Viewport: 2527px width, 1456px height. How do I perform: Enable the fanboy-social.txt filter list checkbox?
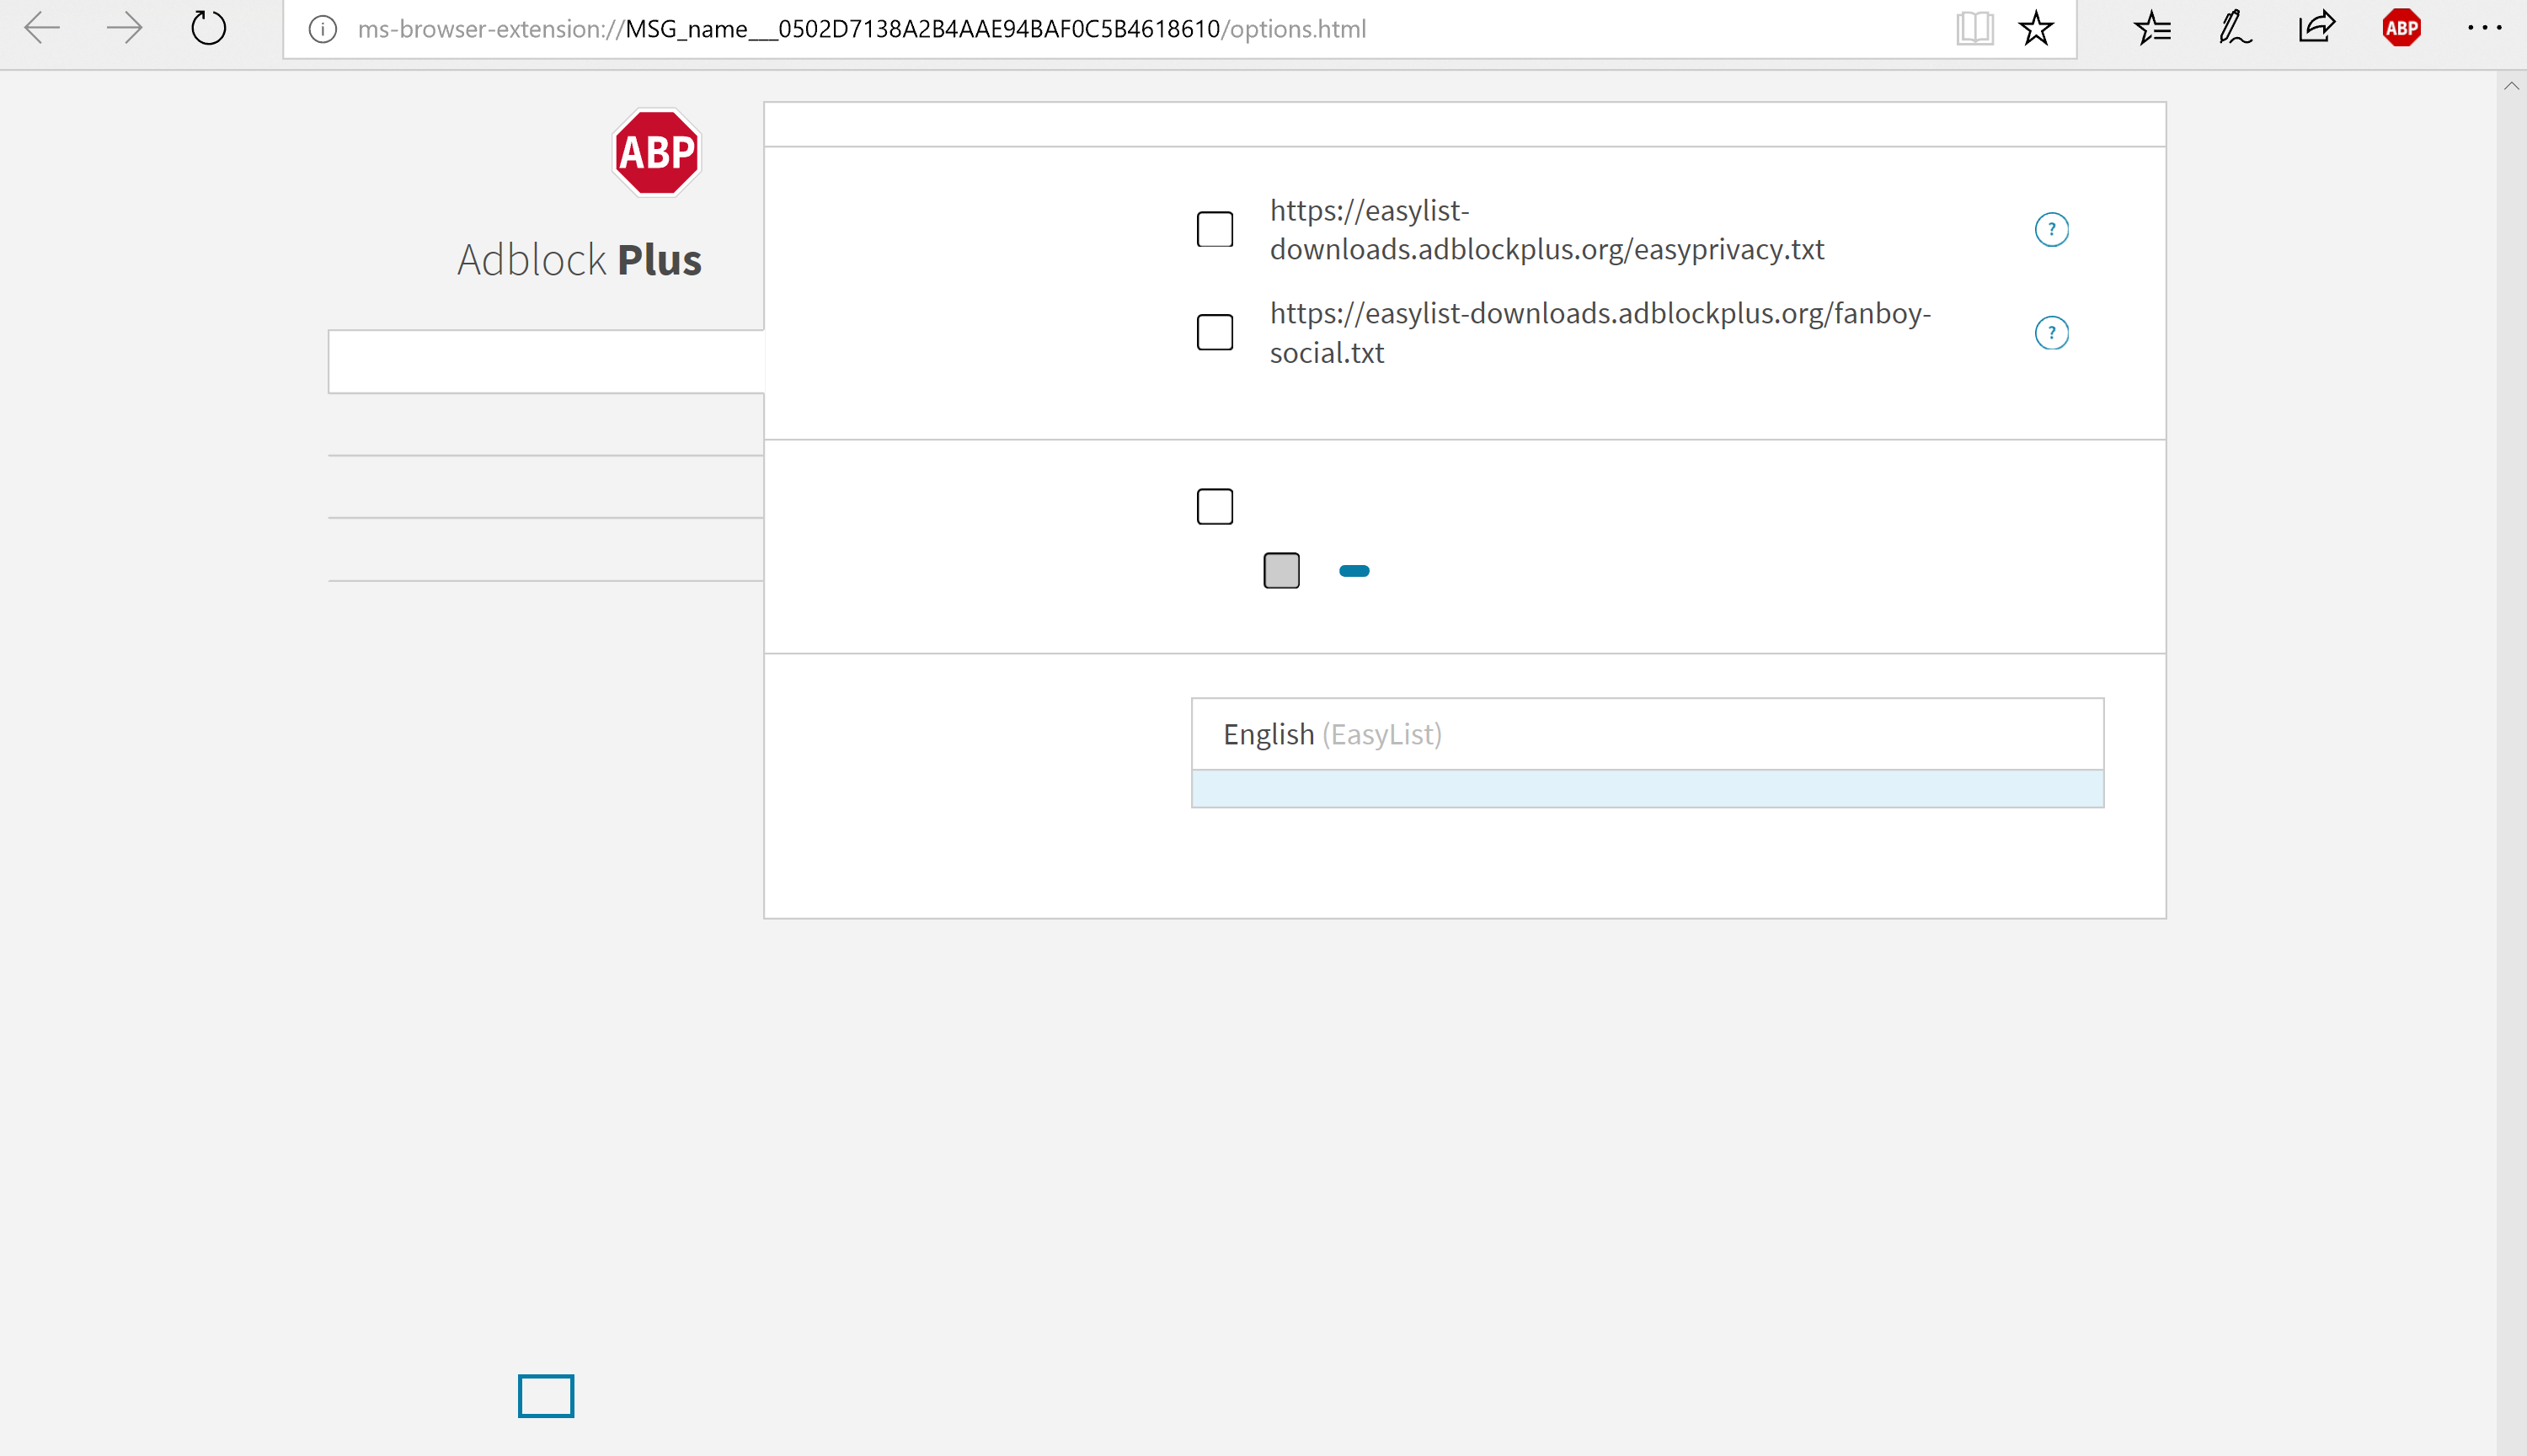[1215, 332]
